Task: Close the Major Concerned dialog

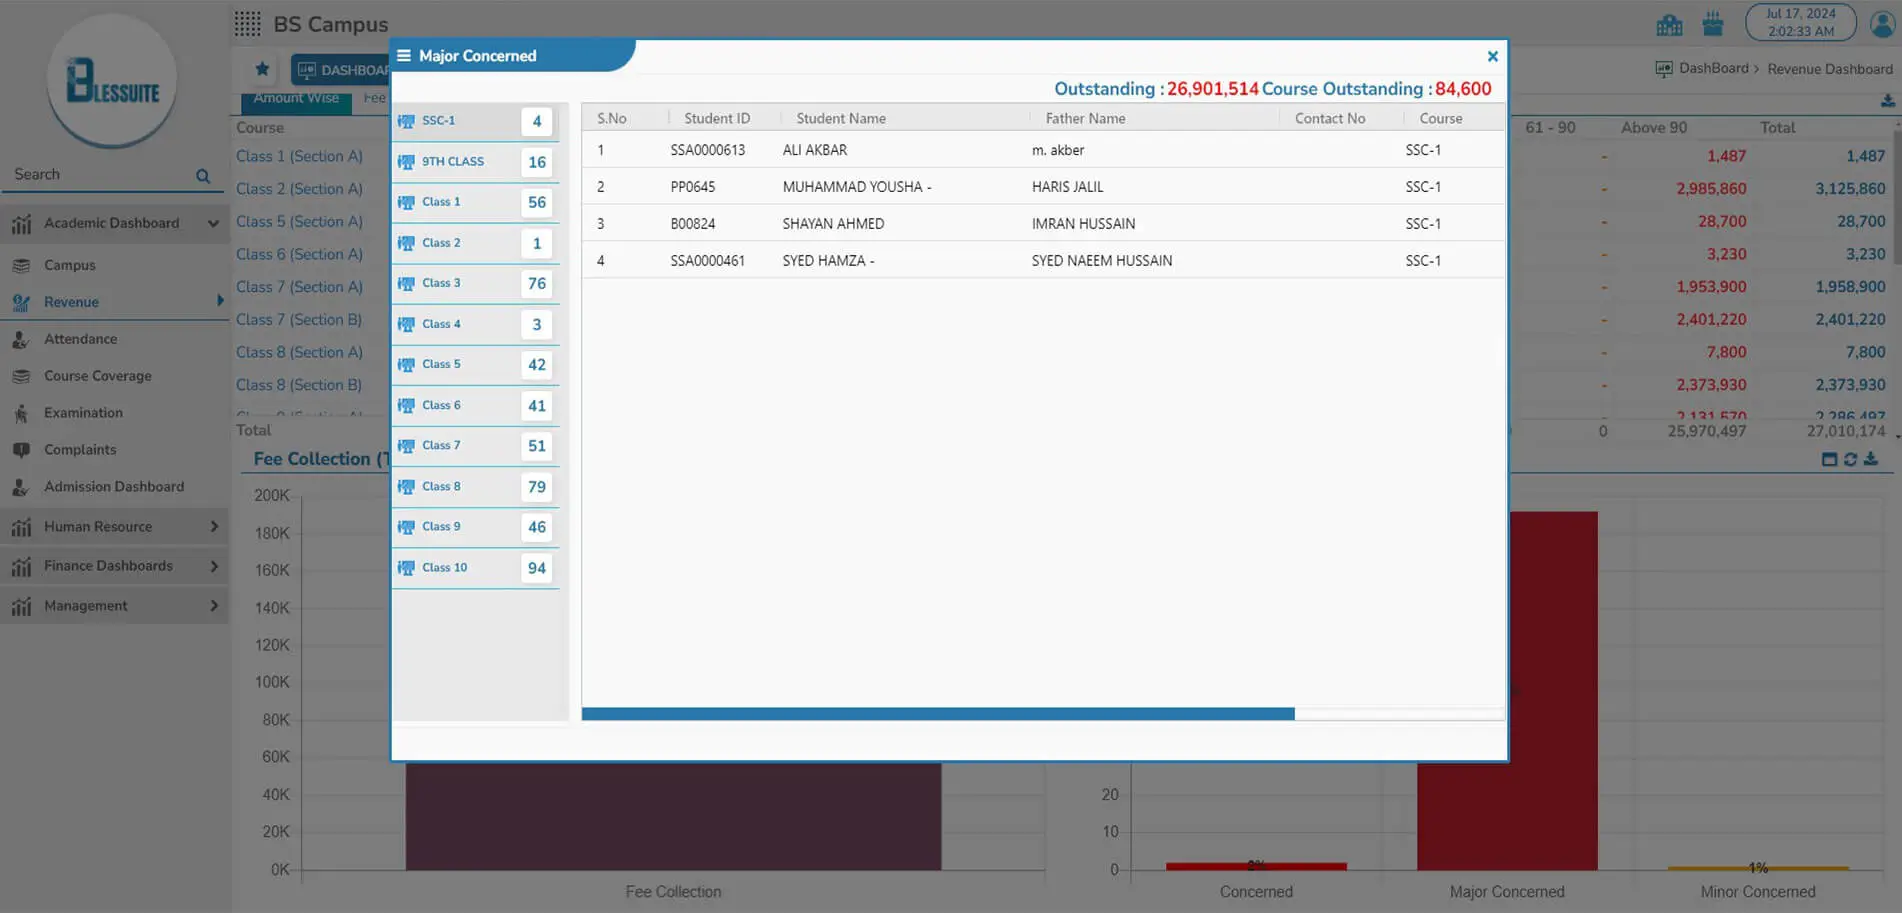Action: coord(1492,57)
